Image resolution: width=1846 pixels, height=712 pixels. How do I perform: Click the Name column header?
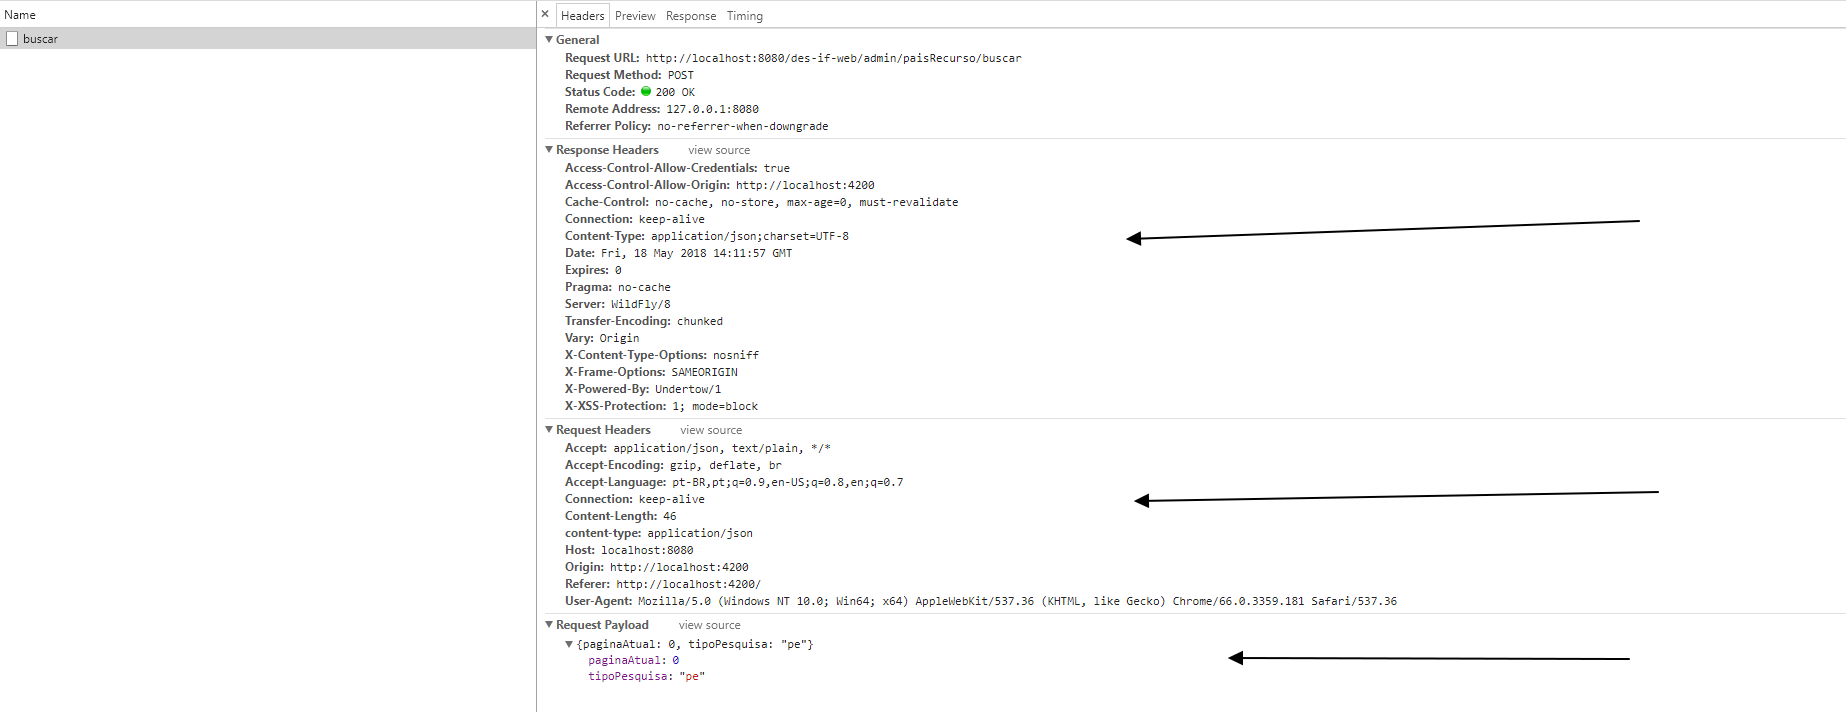click(x=20, y=15)
